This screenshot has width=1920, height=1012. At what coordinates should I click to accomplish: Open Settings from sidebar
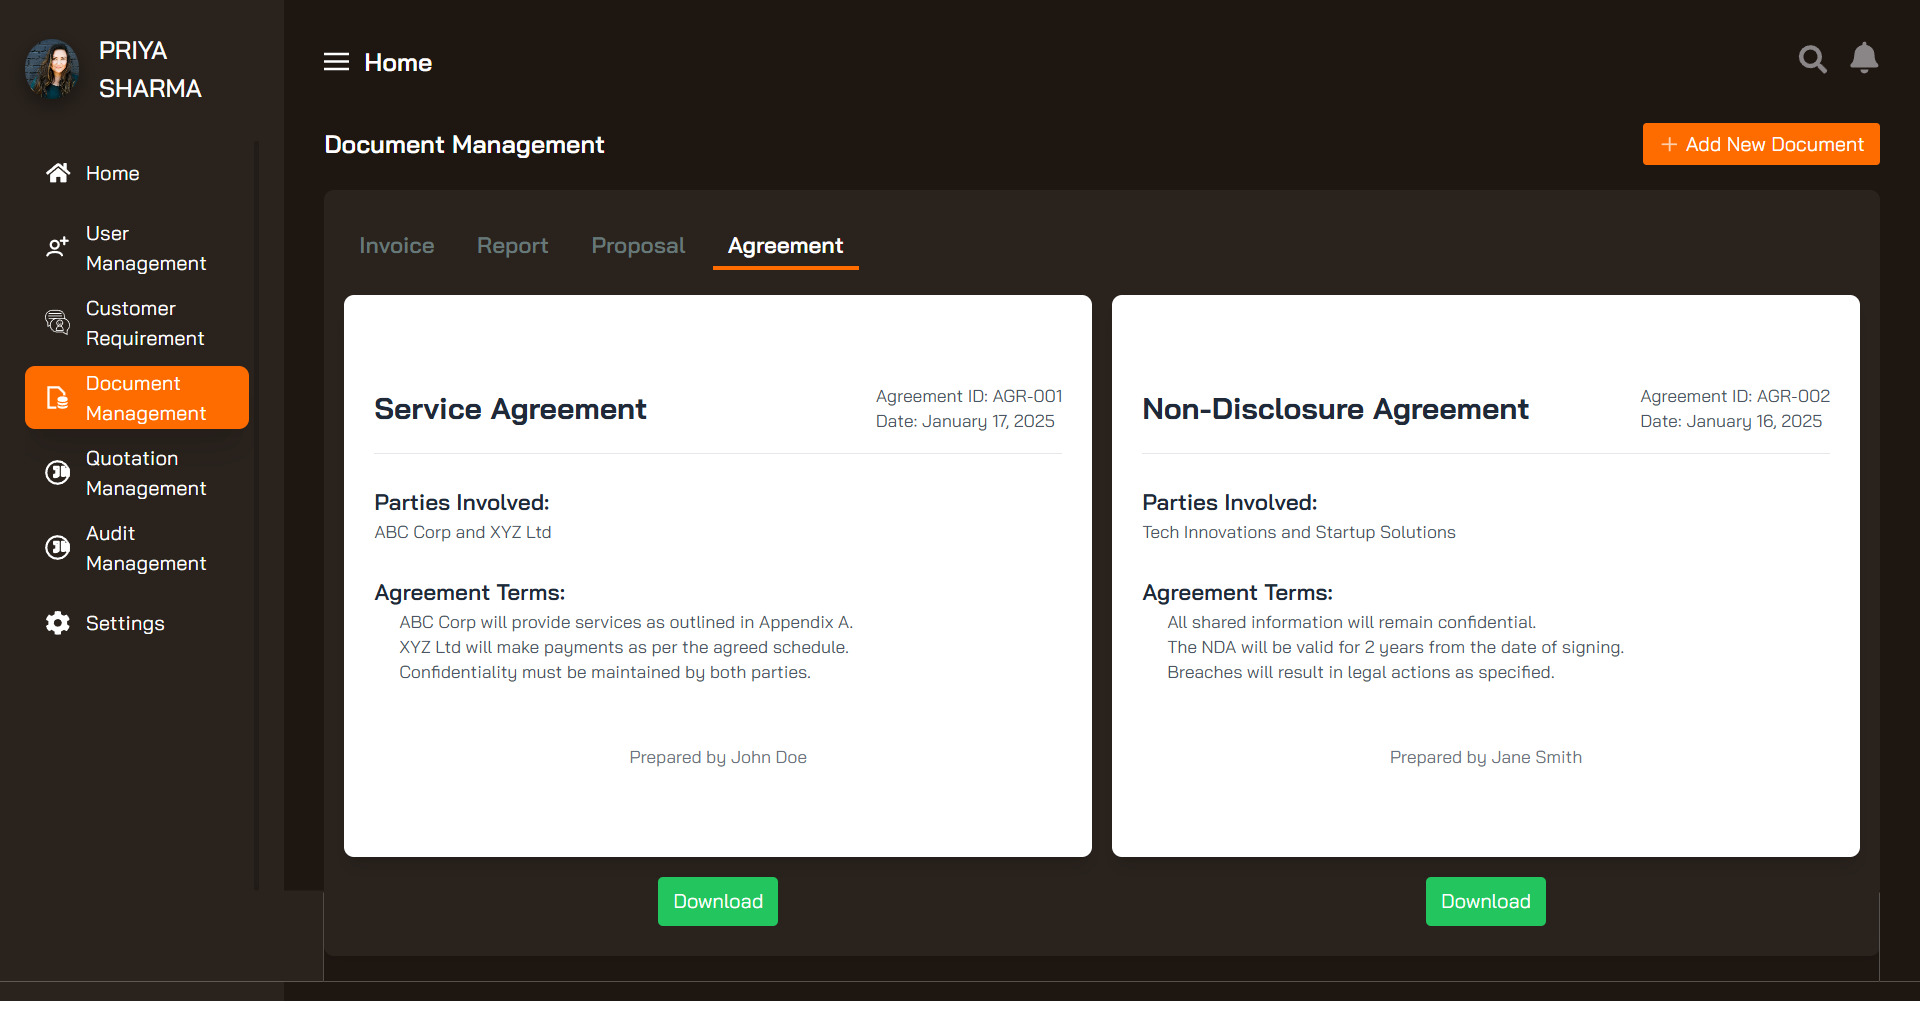point(137,623)
